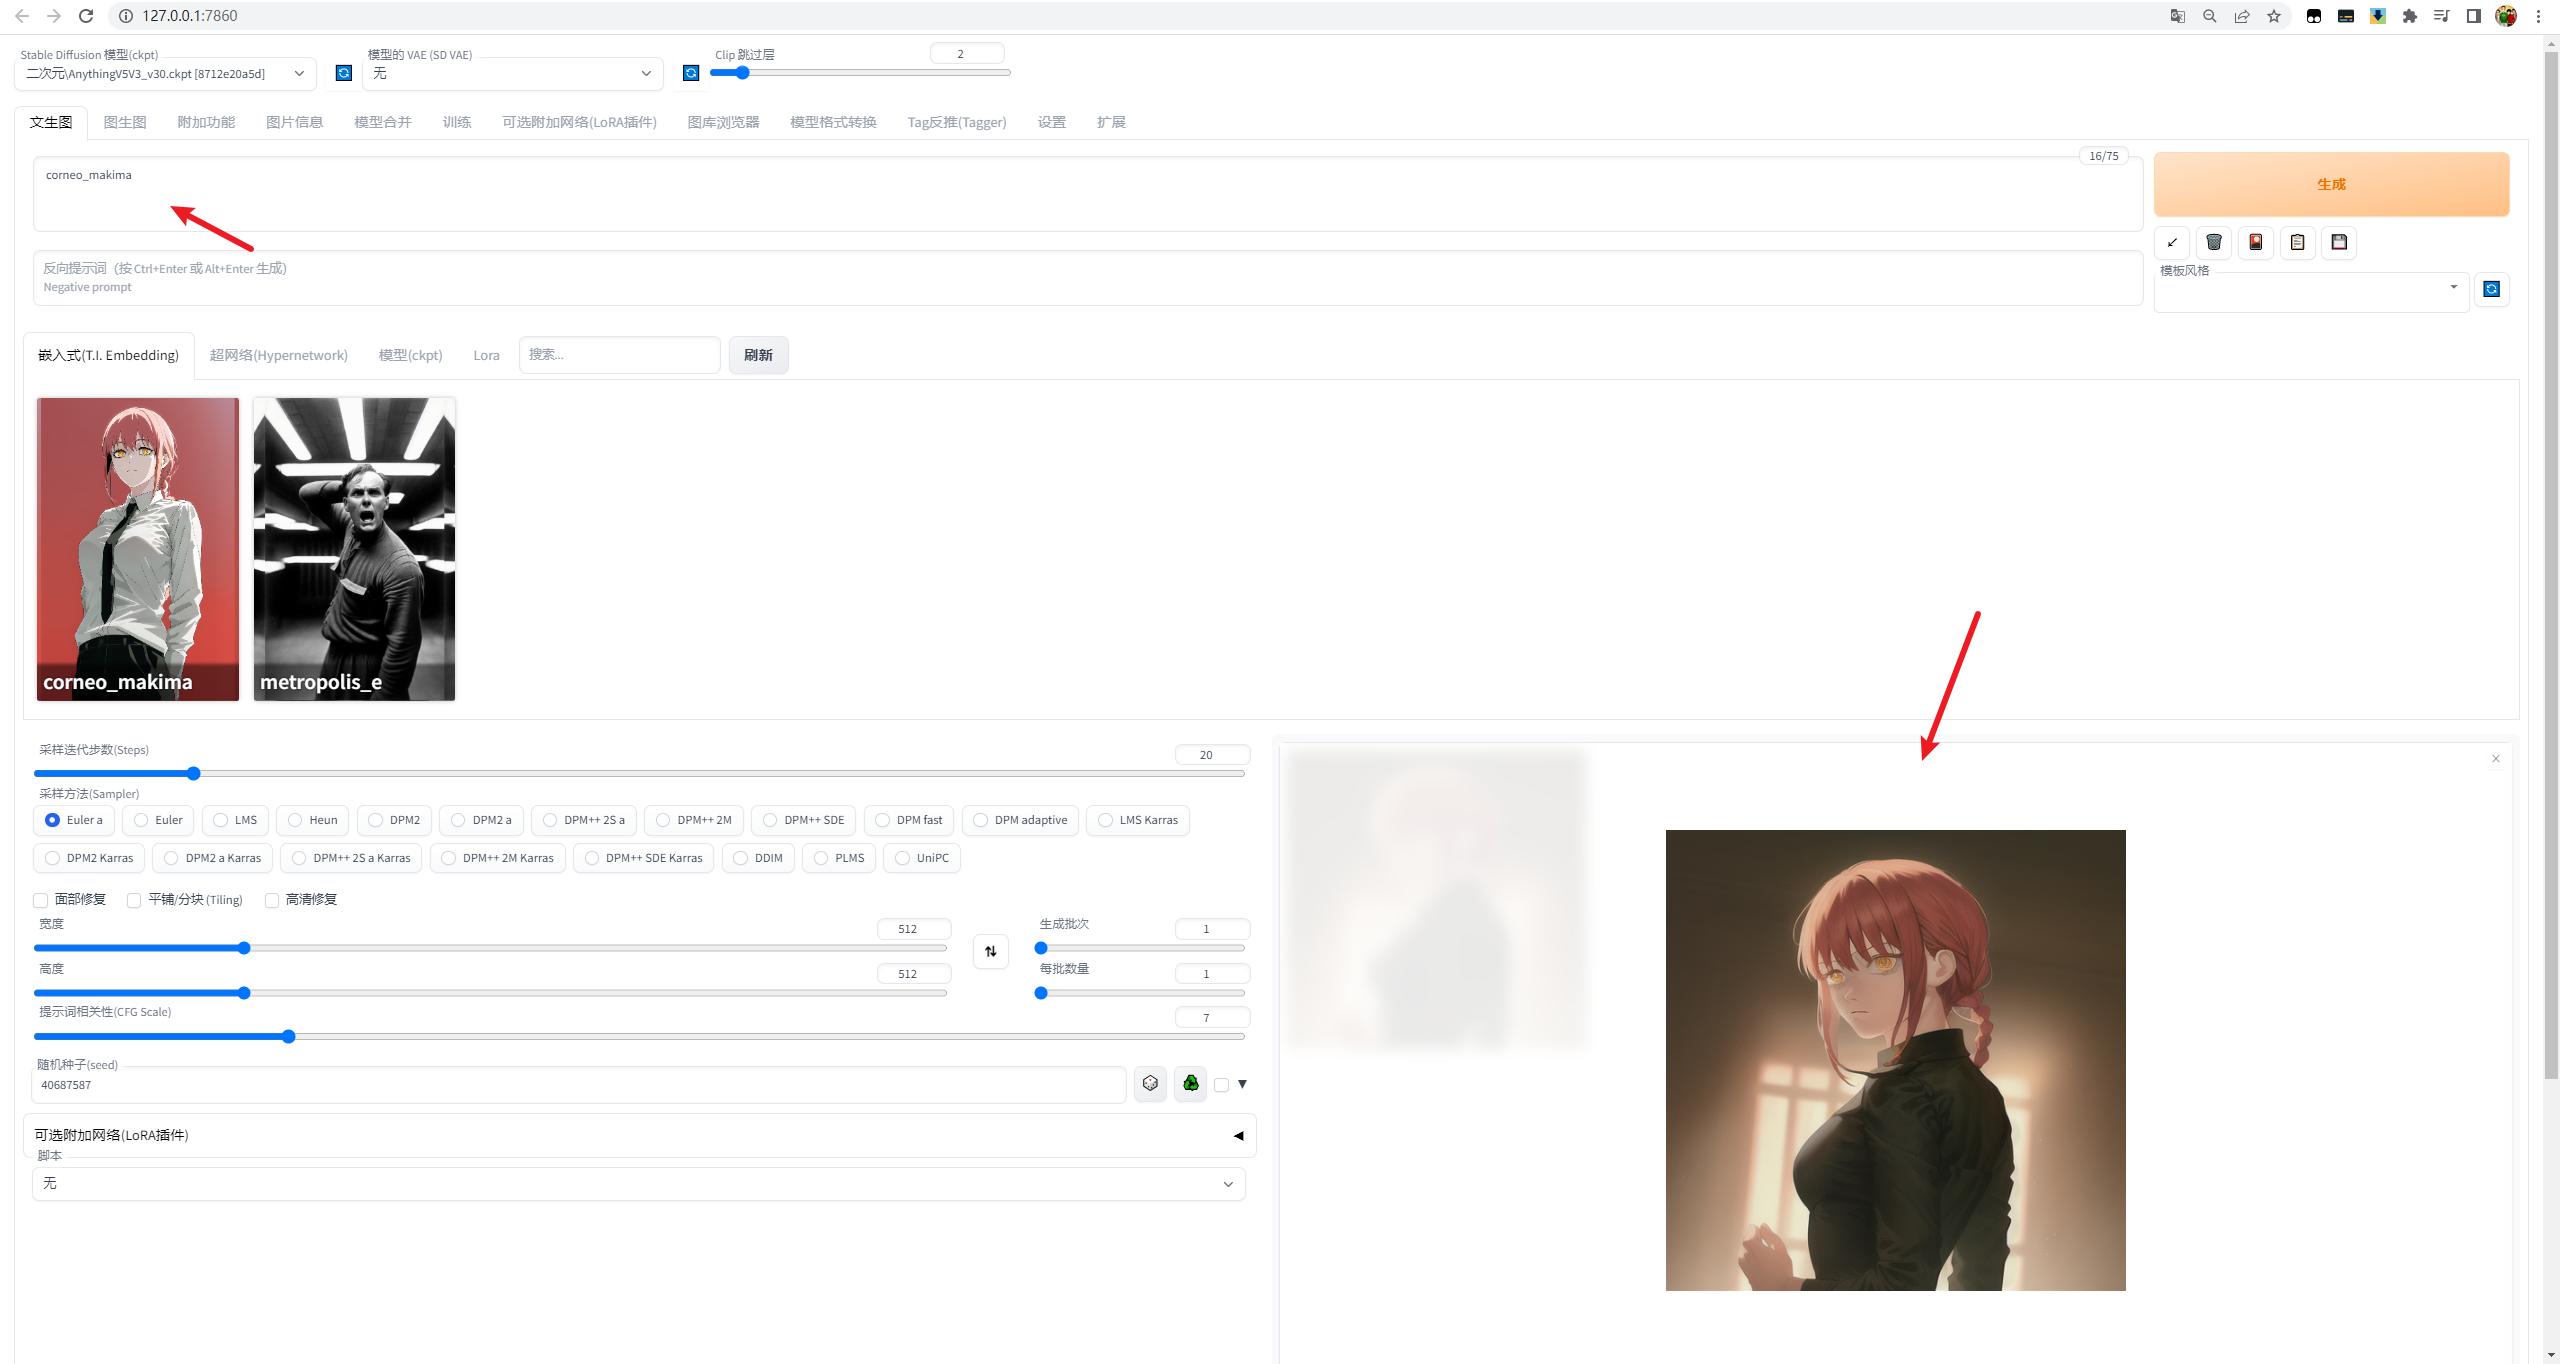Toggle the browser side panel

[x=2474, y=16]
